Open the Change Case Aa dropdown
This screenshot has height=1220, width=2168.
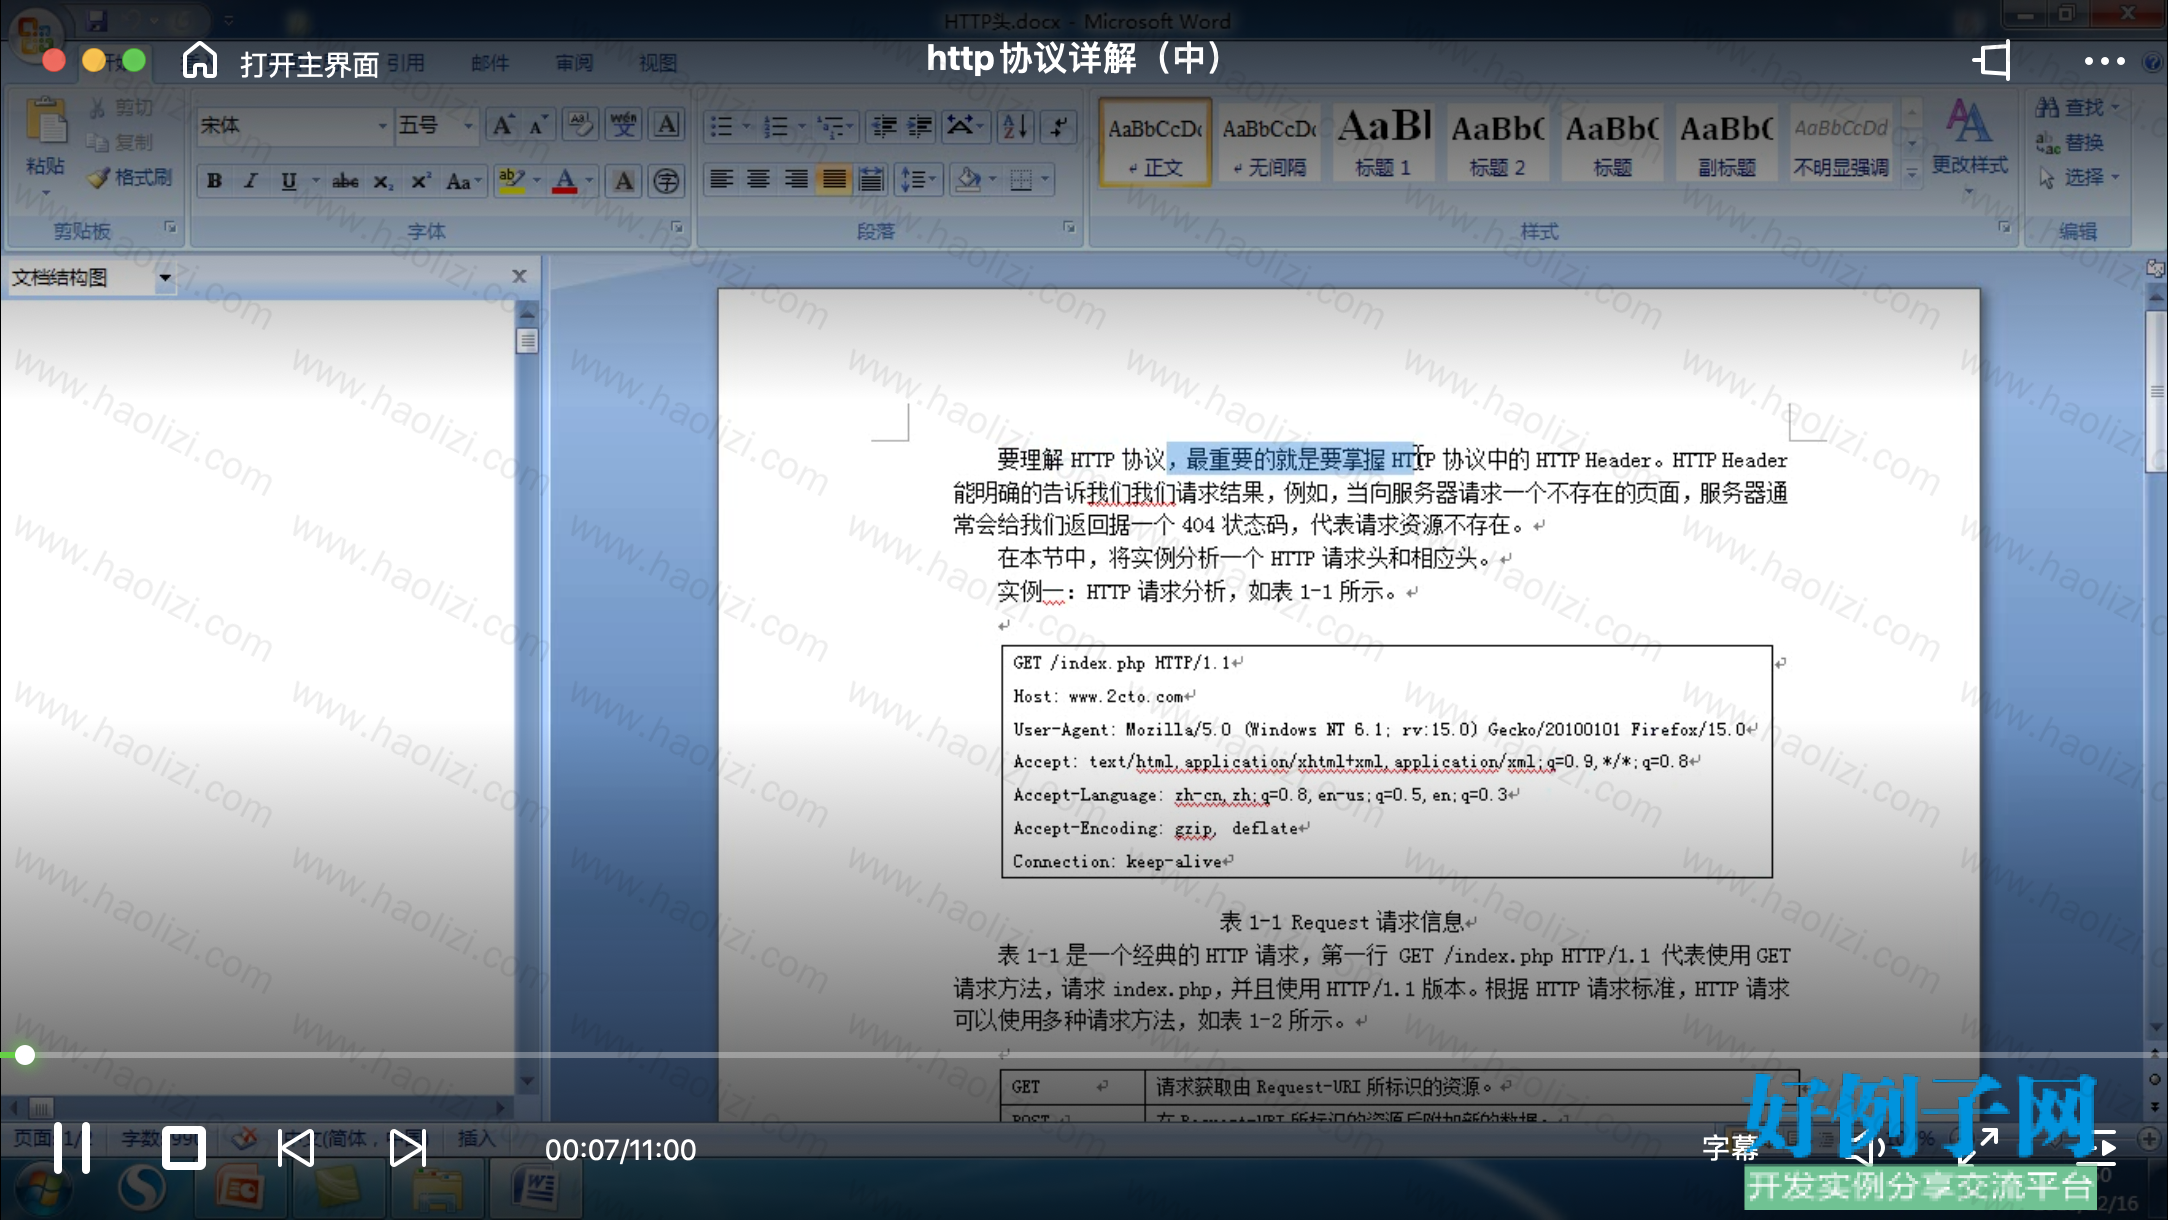click(x=463, y=181)
